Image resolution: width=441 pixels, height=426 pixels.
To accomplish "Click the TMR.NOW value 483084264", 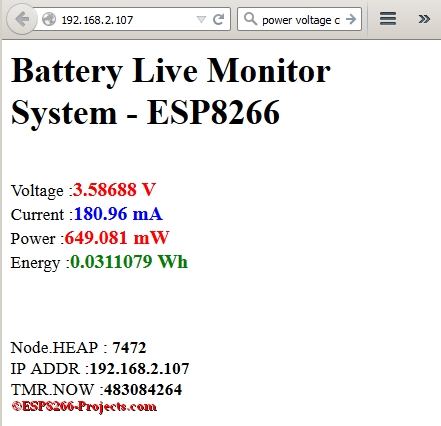I will point(143,390).
